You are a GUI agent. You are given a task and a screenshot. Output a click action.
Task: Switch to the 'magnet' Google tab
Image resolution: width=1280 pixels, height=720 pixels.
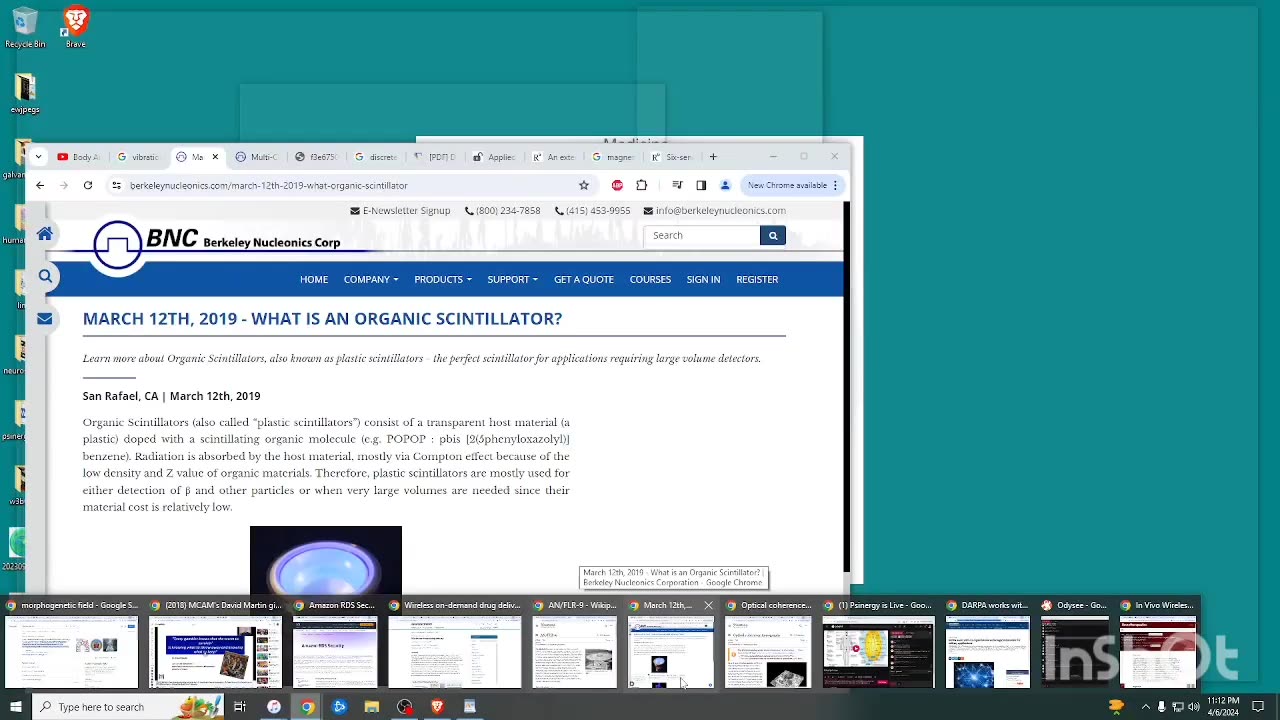[x=613, y=157]
